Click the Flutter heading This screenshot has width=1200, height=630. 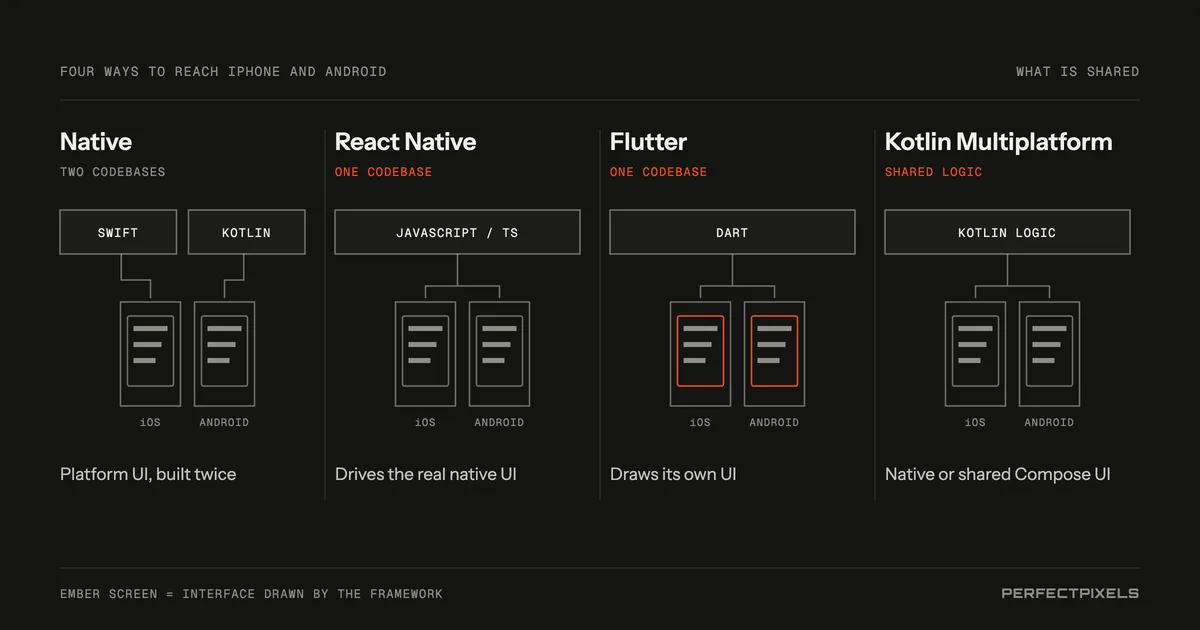click(x=648, y=142)
